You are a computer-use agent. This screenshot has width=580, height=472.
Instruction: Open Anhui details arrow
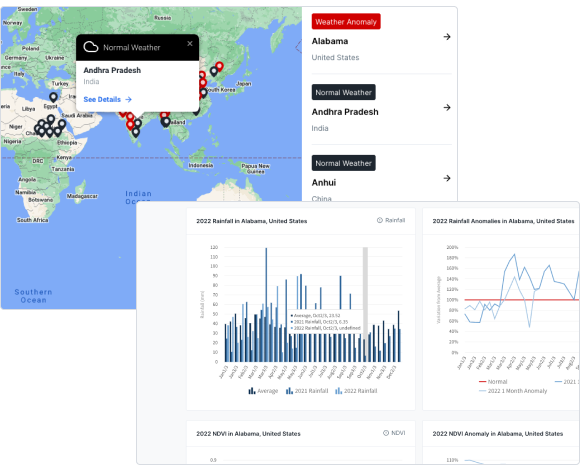[x=447, y=178]
